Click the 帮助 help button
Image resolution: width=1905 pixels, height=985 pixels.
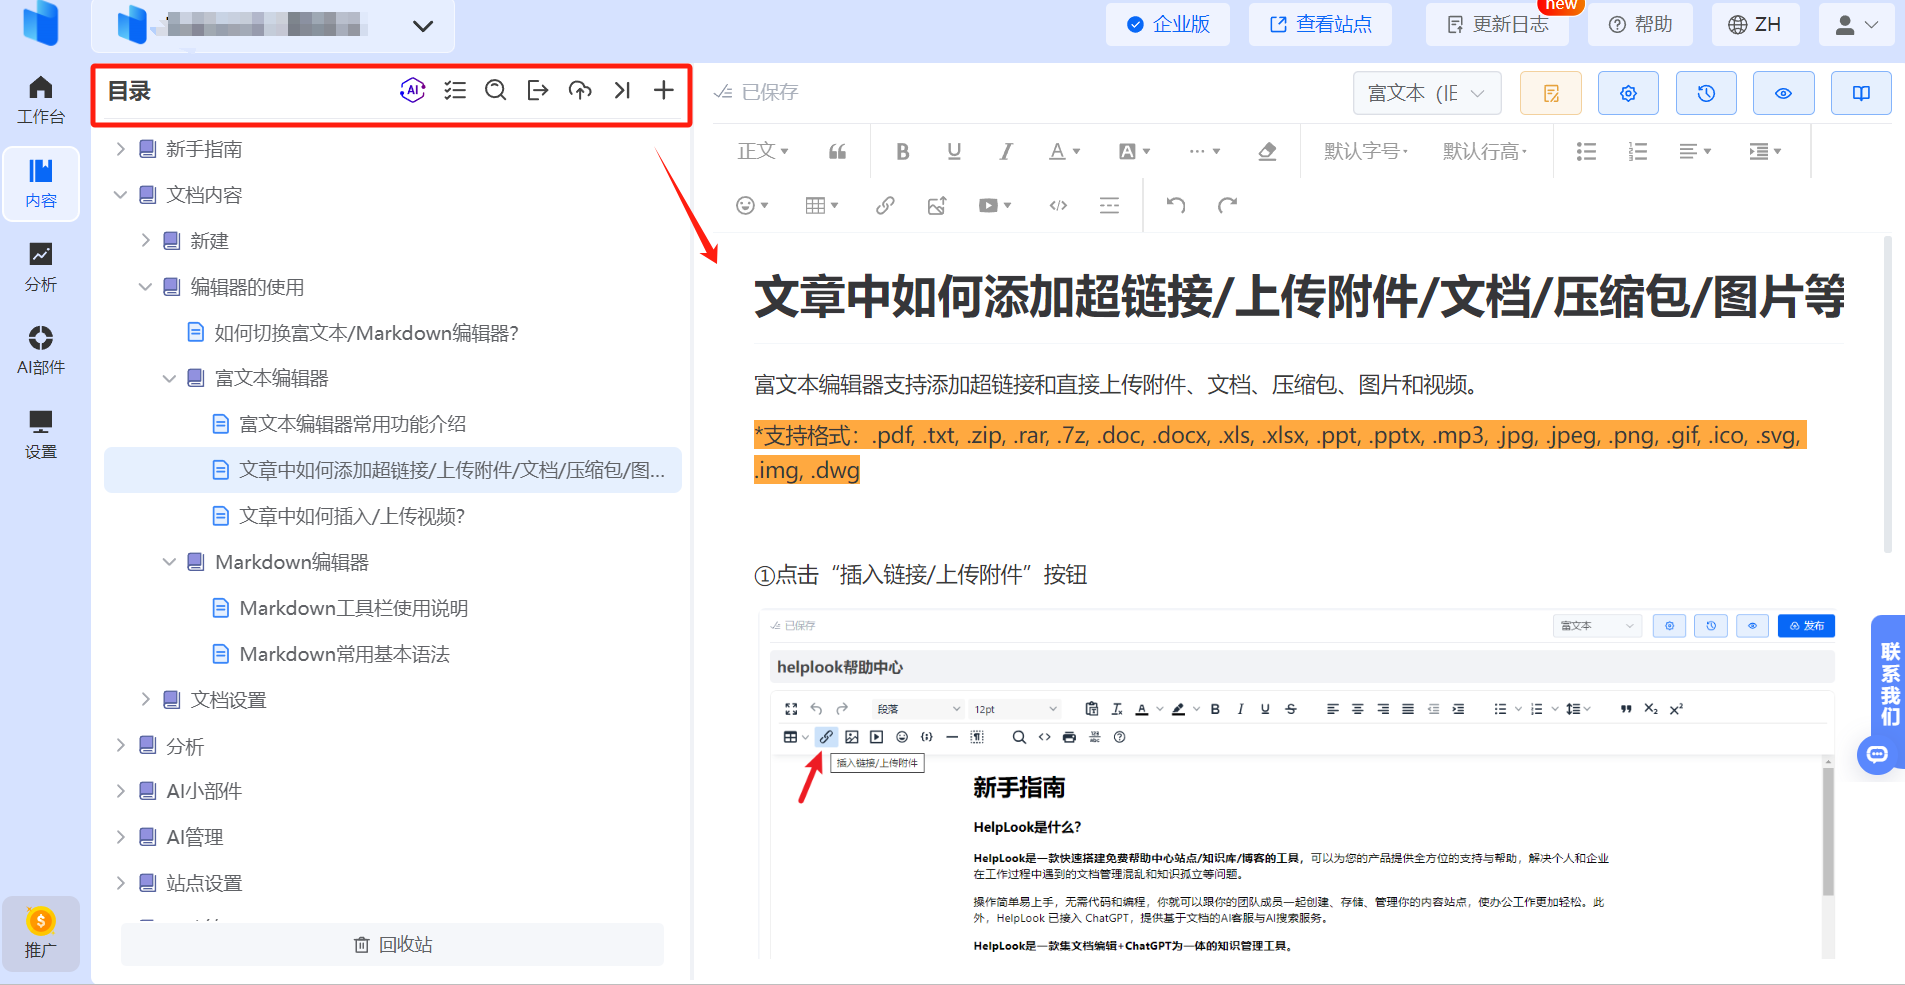pyautogui.click(x=1640, y=24)
